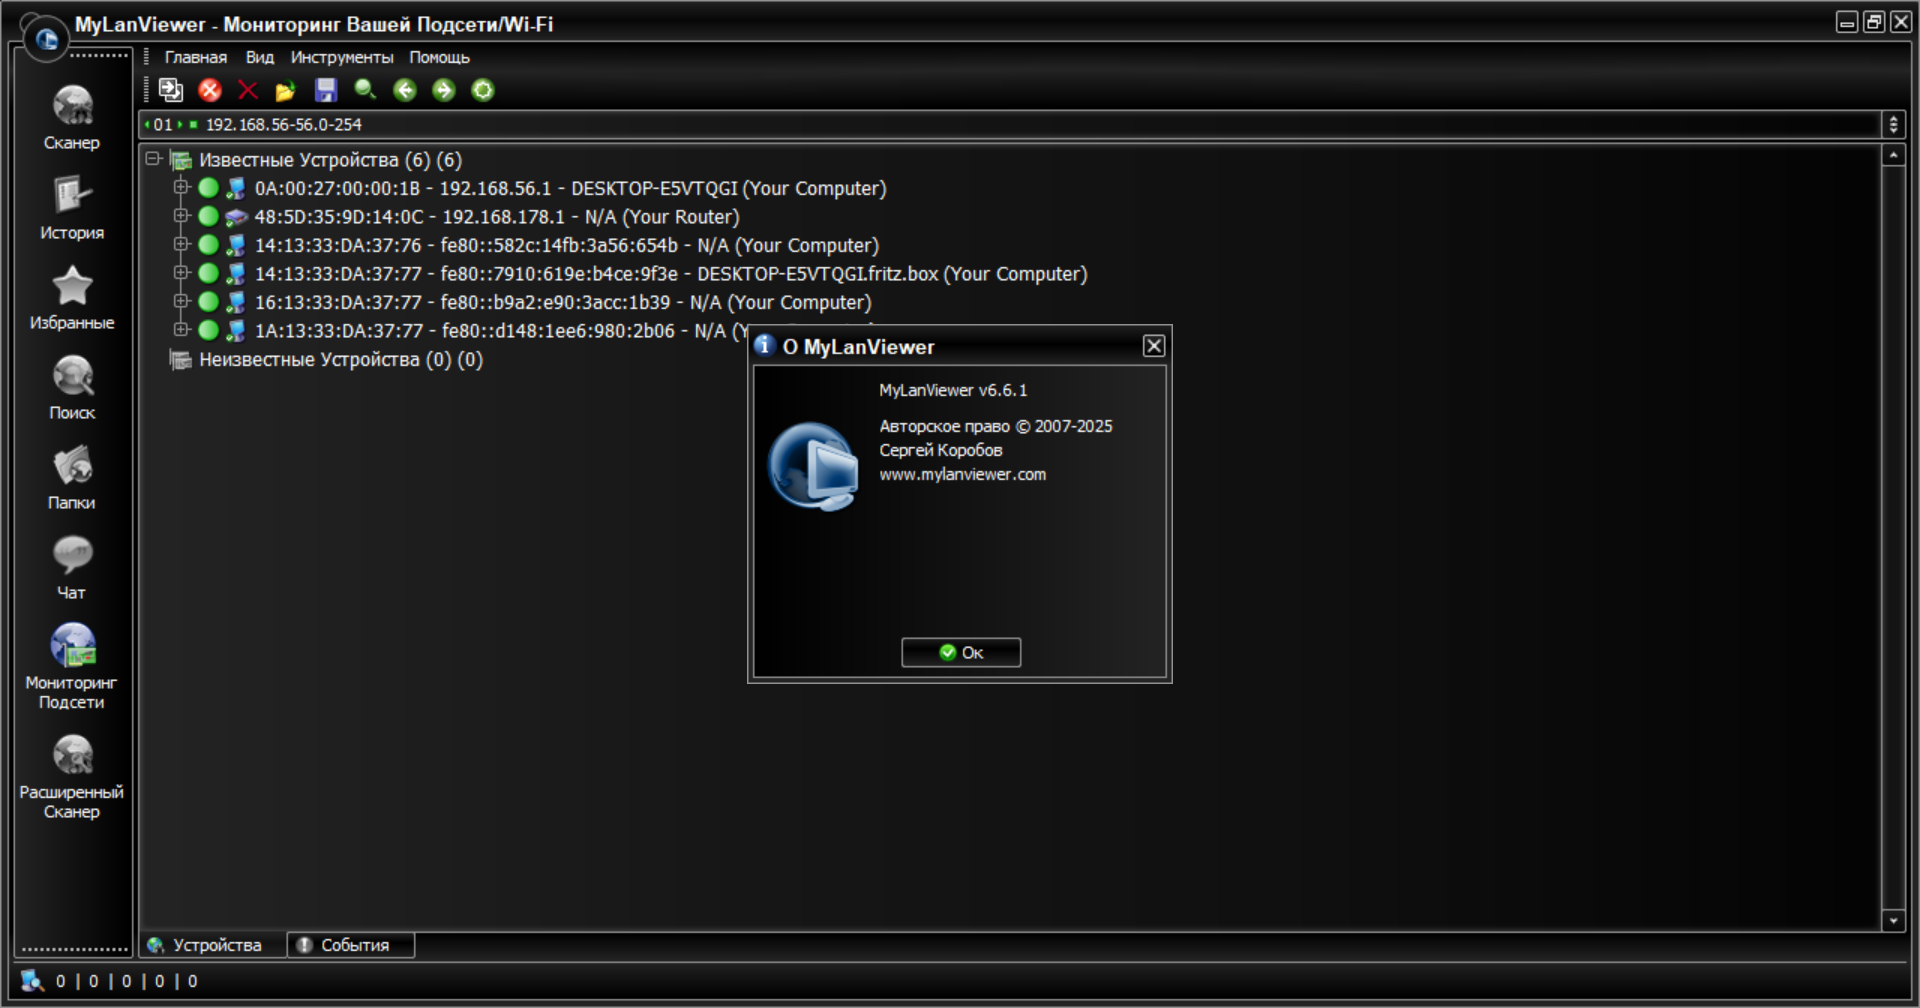This screenshot has width=1920, height=1008.
Task: Open the Папки (Folders) sidebar panel
Action: pyautogui.click(x=72, y=478)
